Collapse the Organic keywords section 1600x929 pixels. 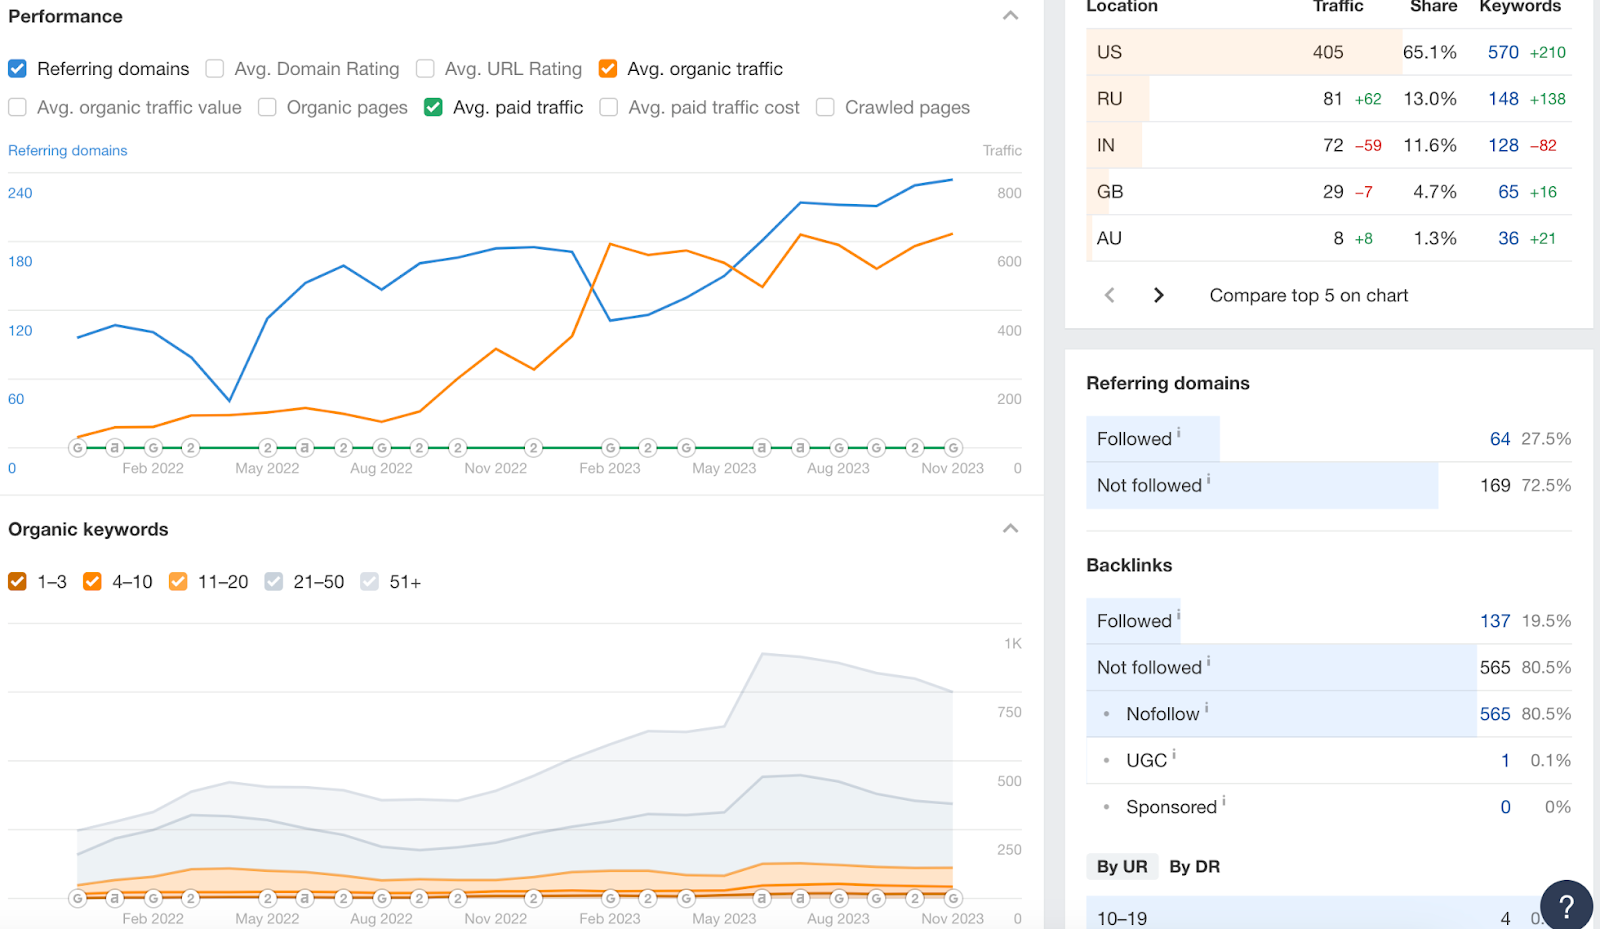click(x=1010, y=529)
